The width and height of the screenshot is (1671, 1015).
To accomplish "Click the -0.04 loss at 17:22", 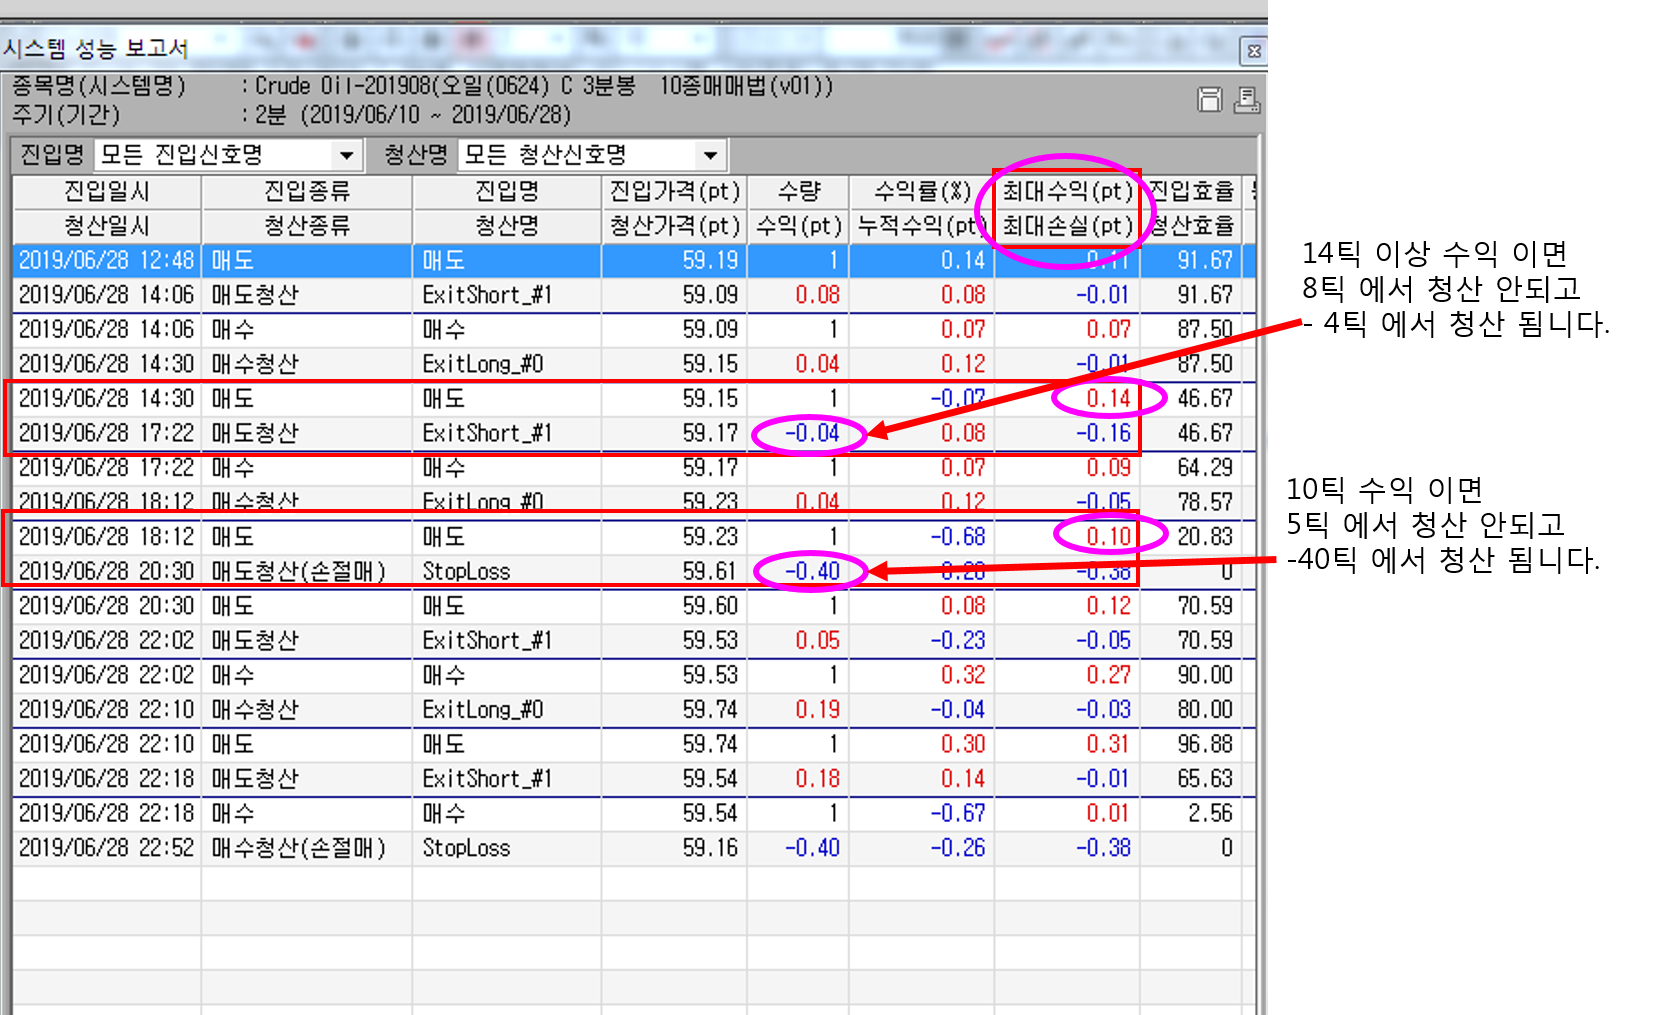I will coord(811,433).
